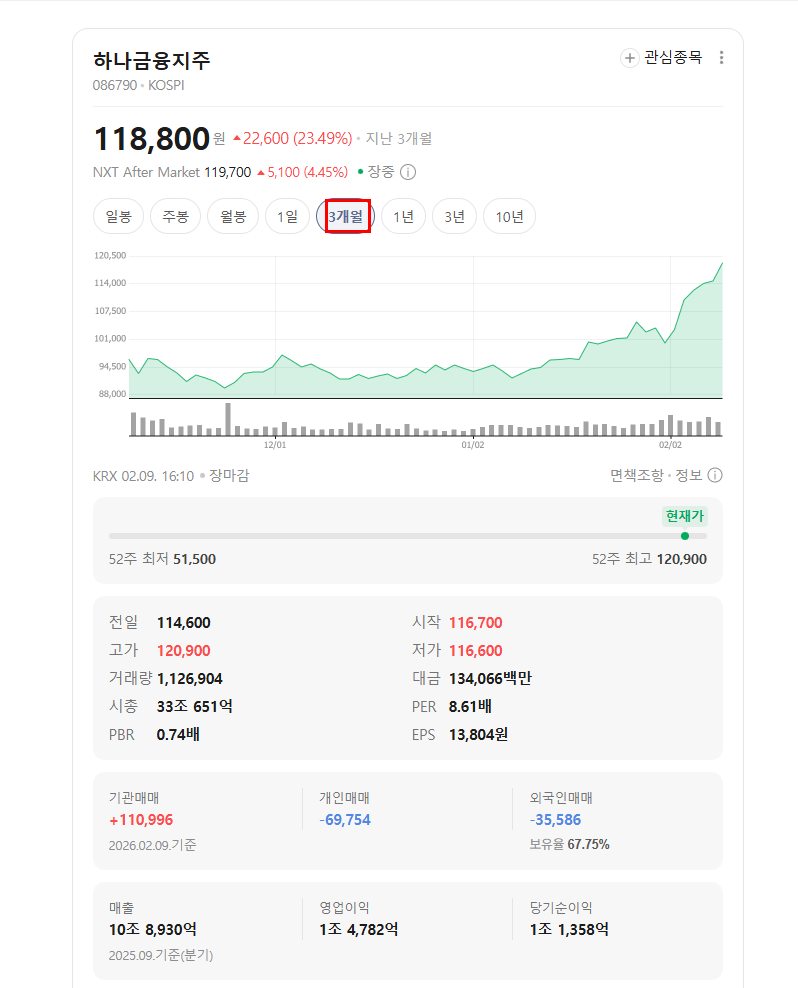This screenshot has width=798, height=988.
Task: Click the KRX 02.09. 16:10 timestamp
Action: click(x=143, y=476)
